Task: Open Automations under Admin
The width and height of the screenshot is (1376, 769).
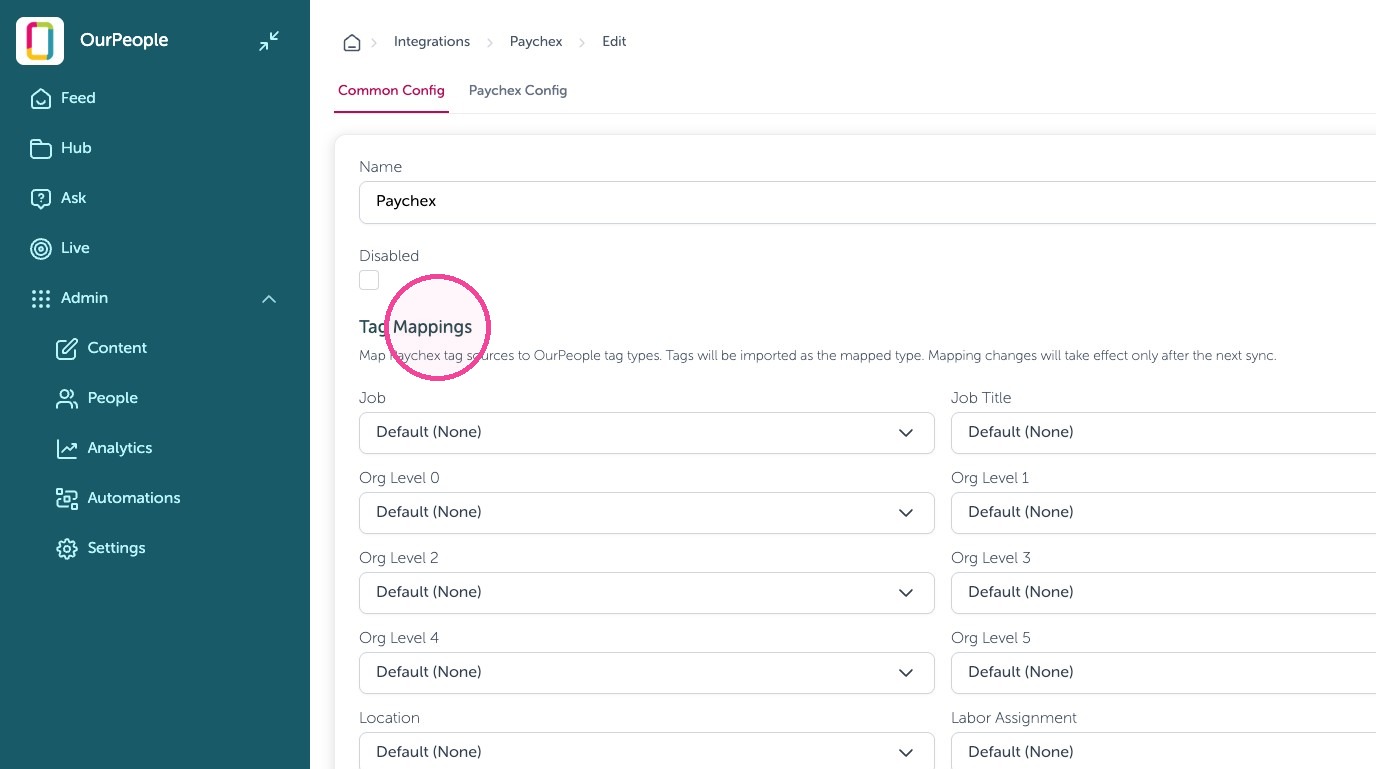Action: tap(134, 498)
